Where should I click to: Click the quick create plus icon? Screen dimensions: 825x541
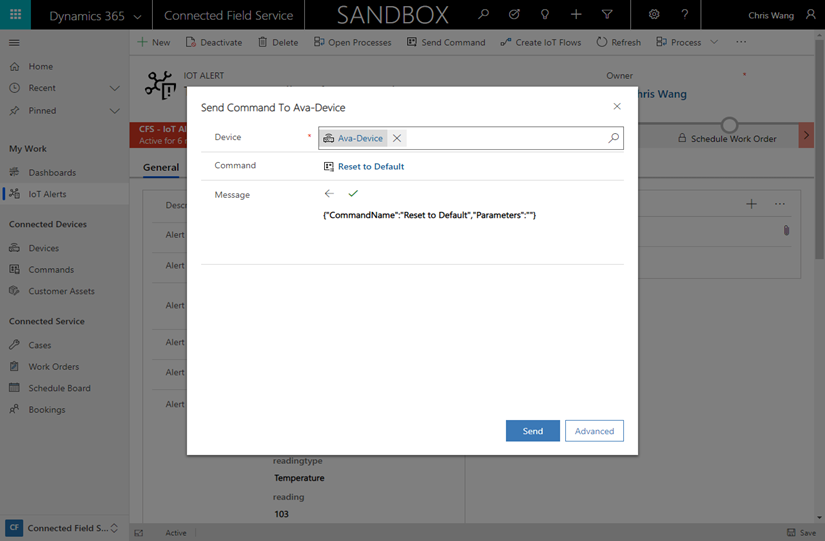coord(576,15)
